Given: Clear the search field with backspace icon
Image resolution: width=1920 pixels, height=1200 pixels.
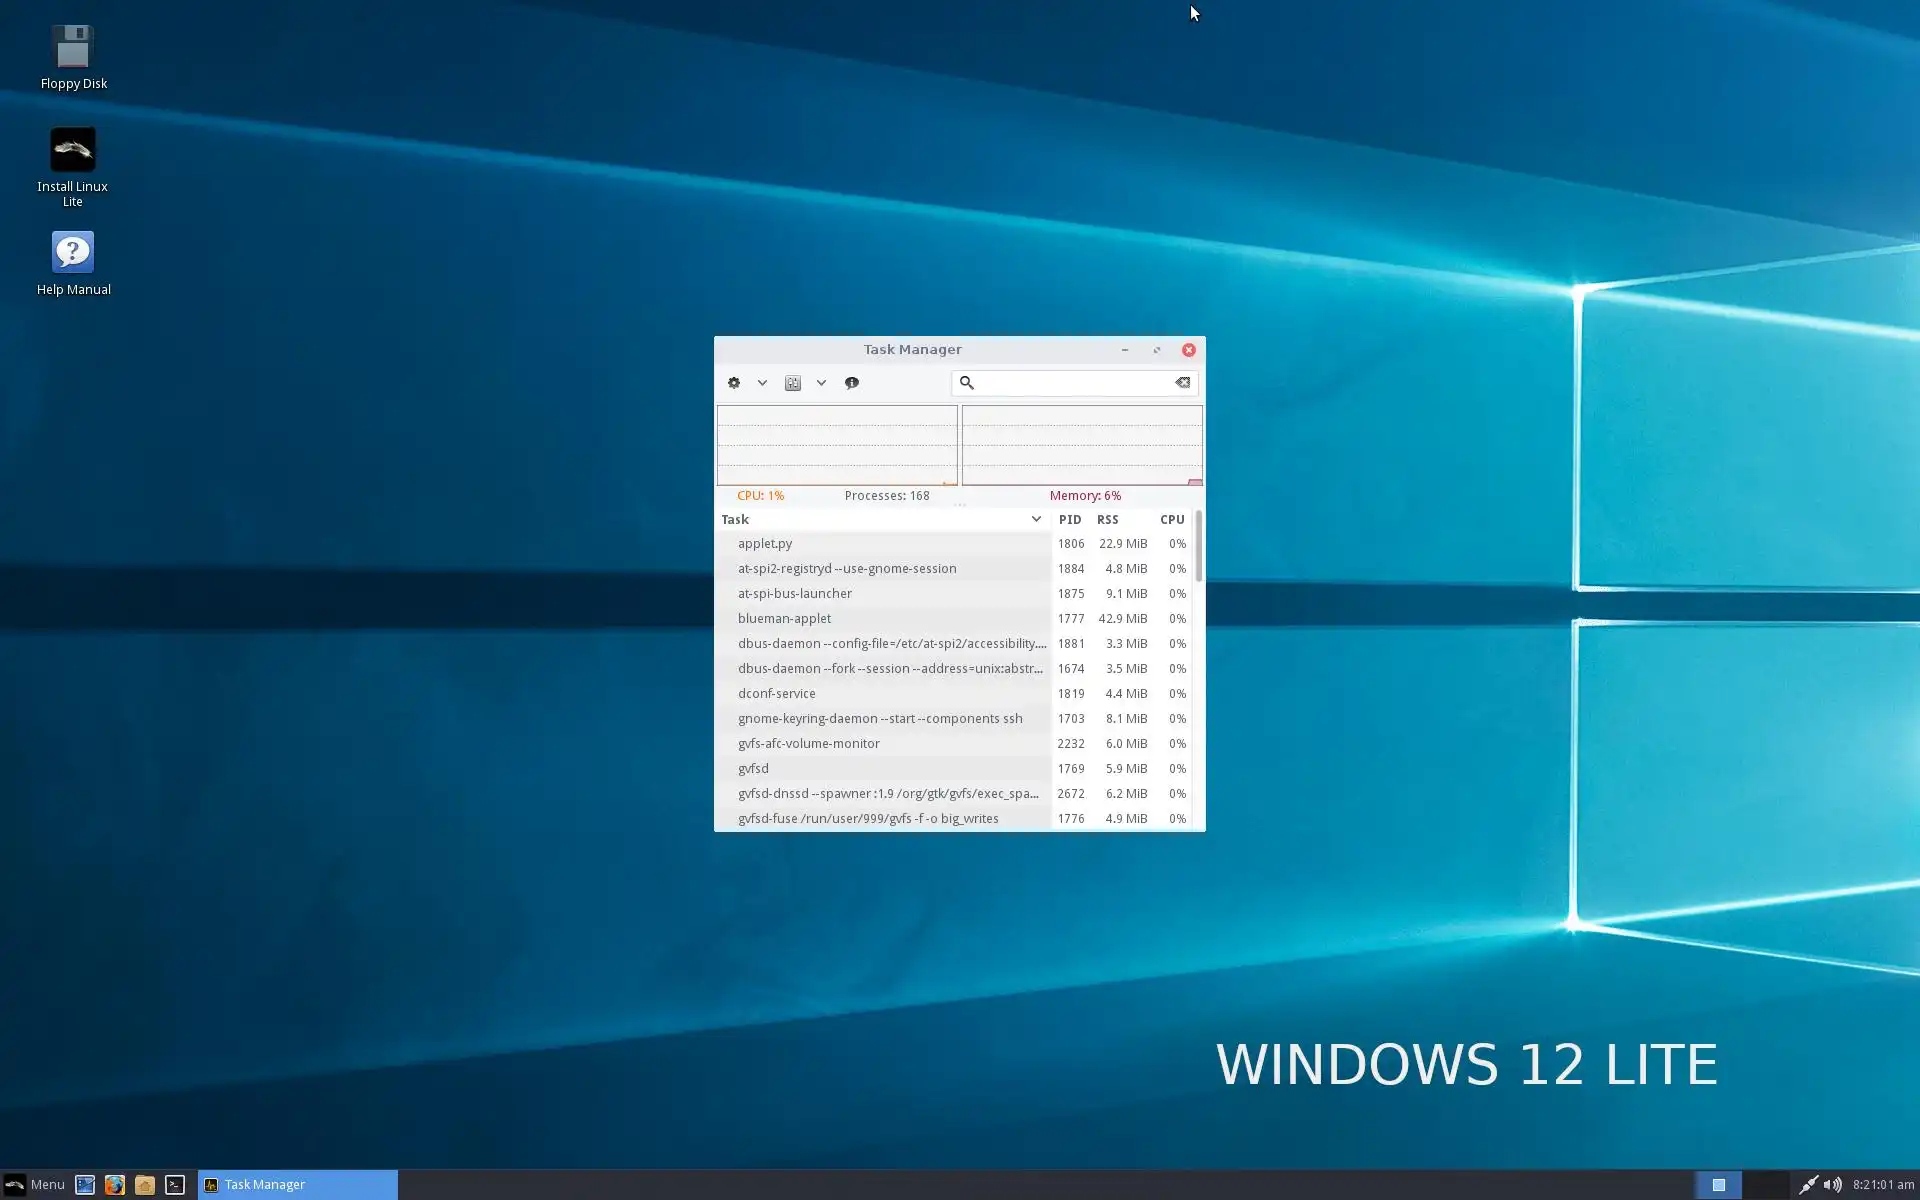Looking at the screenshot, I should click(x=1183, y=383).
